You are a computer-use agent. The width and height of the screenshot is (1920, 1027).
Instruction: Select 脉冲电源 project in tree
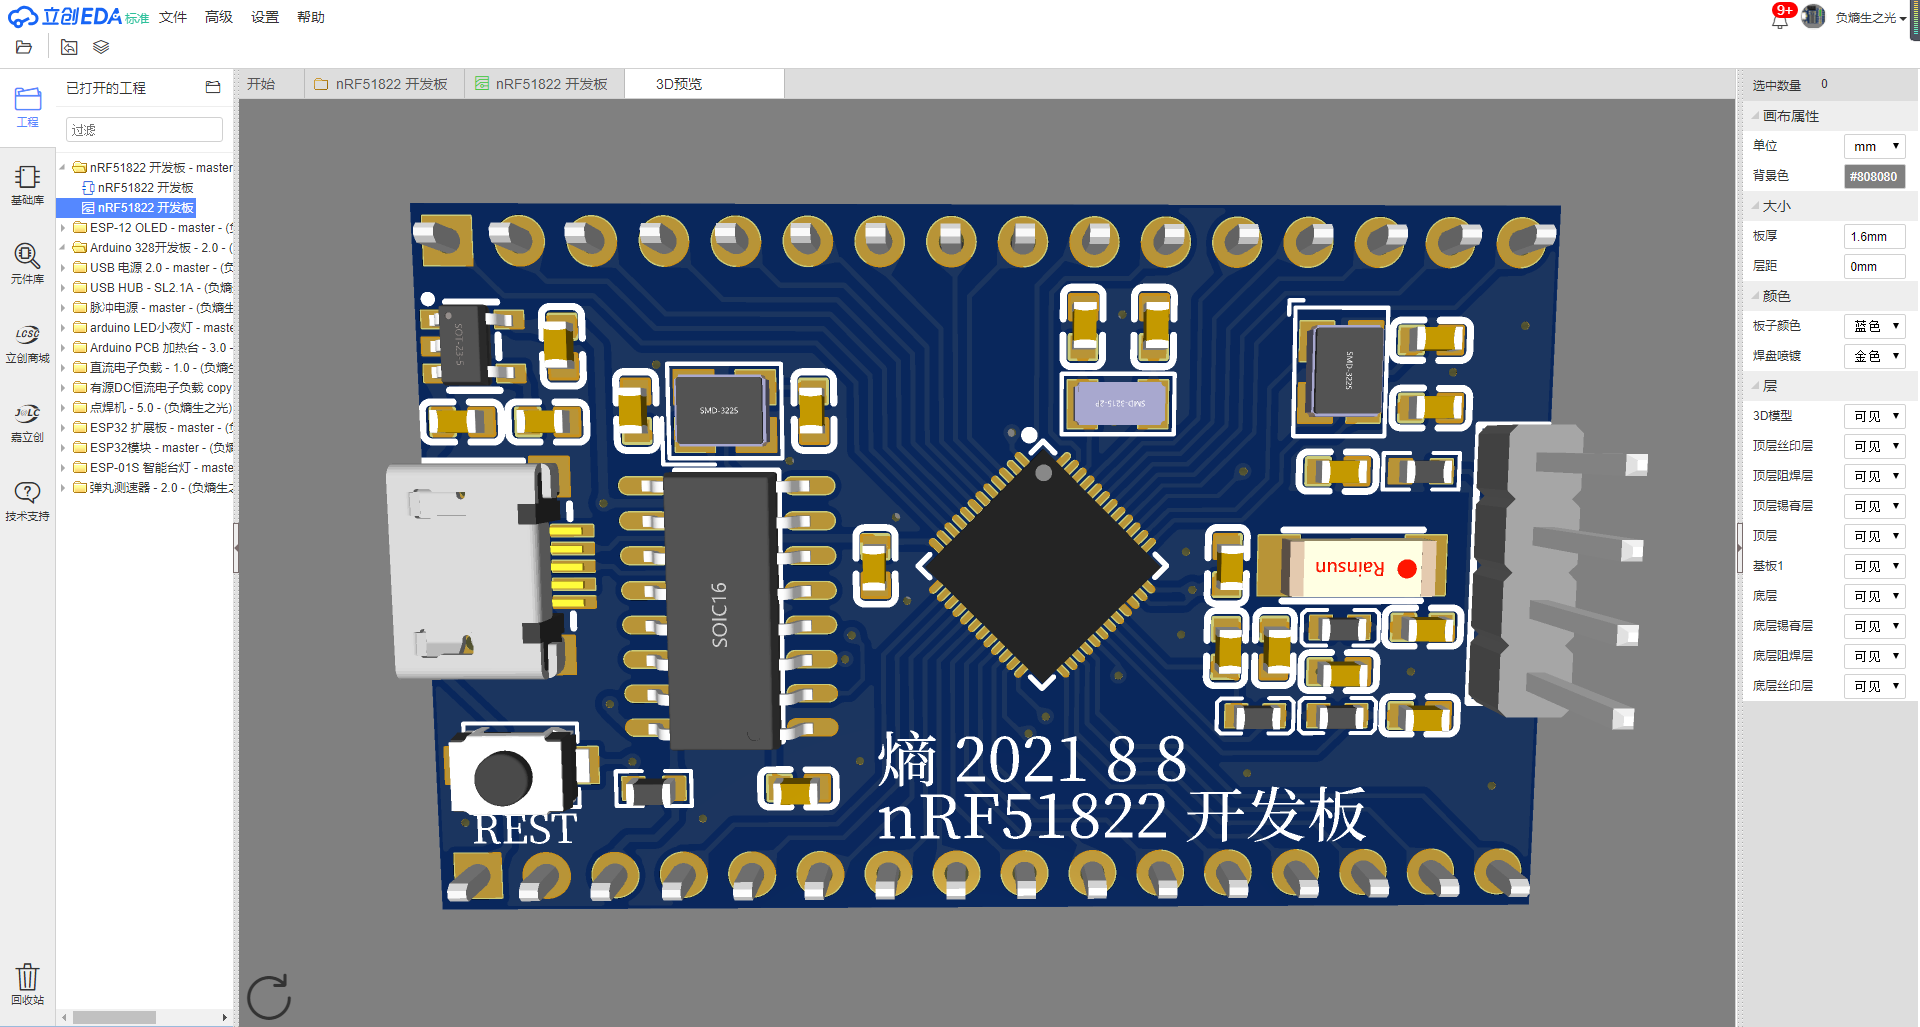pyautogui.click(x=153, y=308)
